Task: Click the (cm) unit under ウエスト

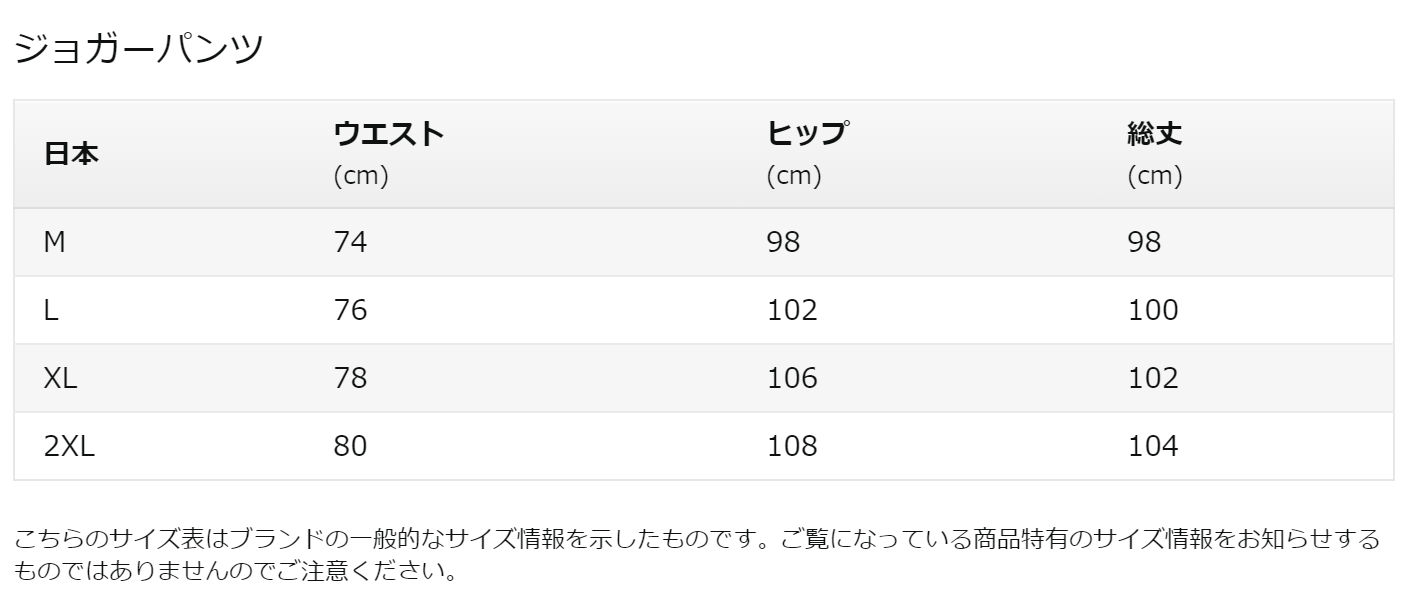Action: coord(360,177)
